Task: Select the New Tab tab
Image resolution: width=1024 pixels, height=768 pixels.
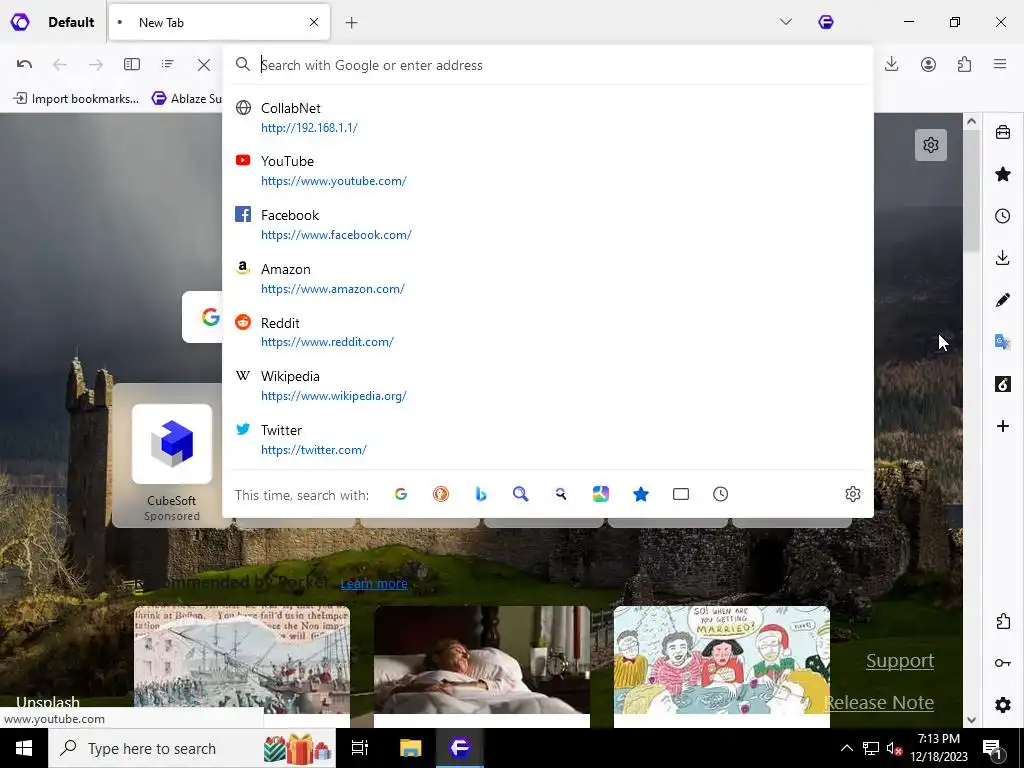Action: tap(219, 22)
